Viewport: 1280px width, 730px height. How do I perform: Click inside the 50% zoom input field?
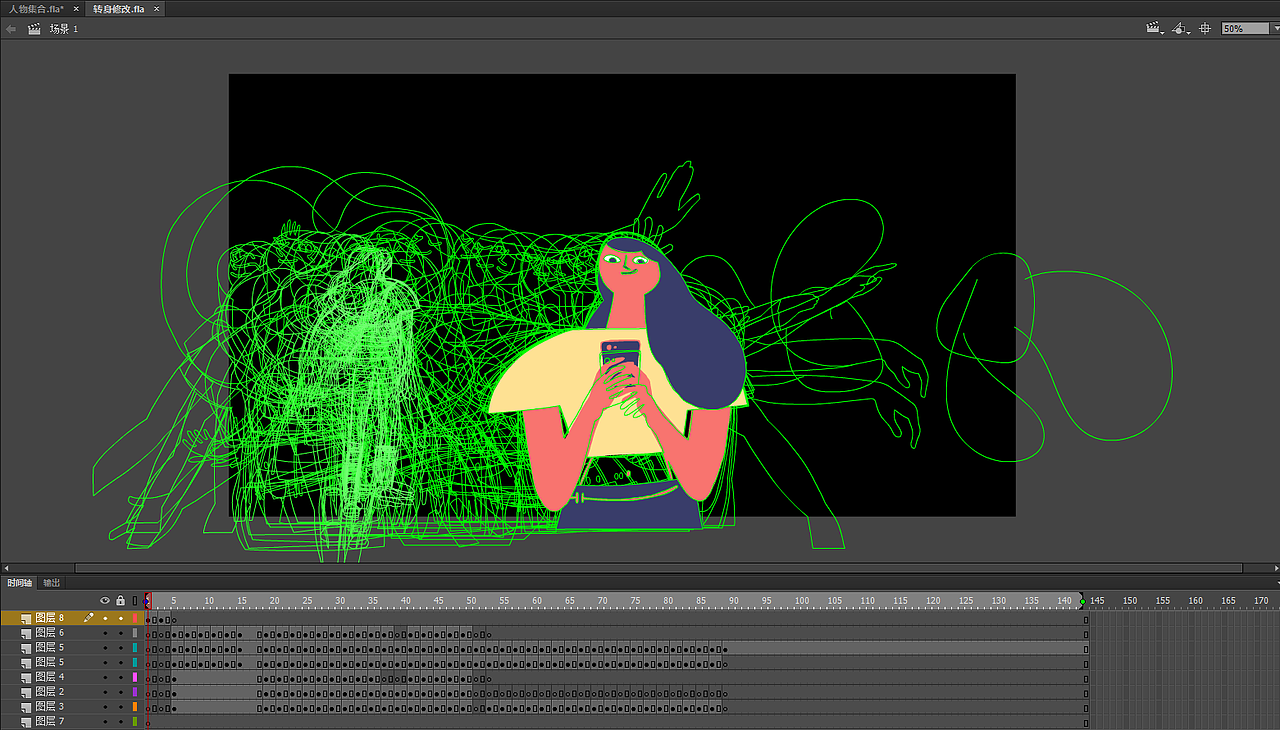pyautogui.click(x=1244, y=29)
